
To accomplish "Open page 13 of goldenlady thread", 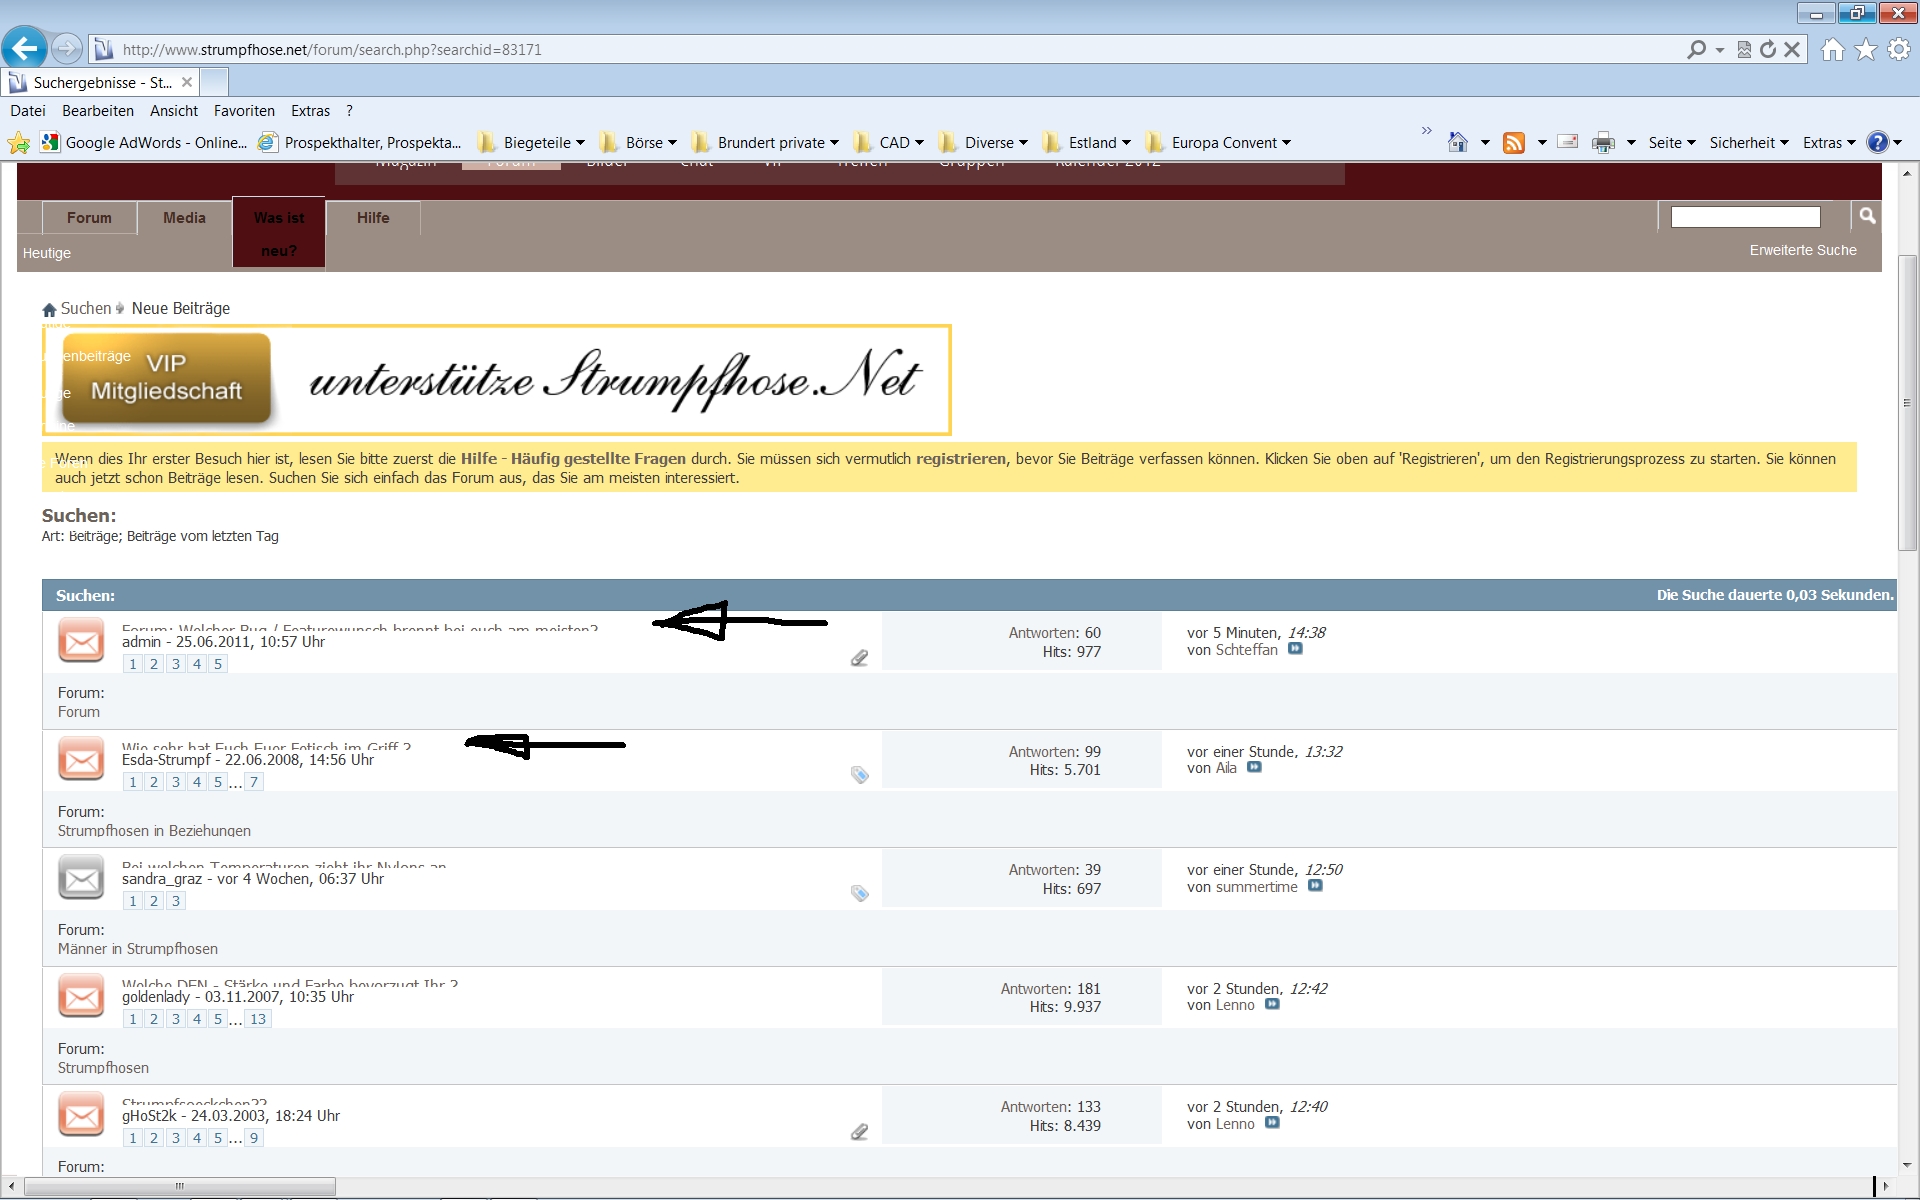I will (x=258, y=1019).
